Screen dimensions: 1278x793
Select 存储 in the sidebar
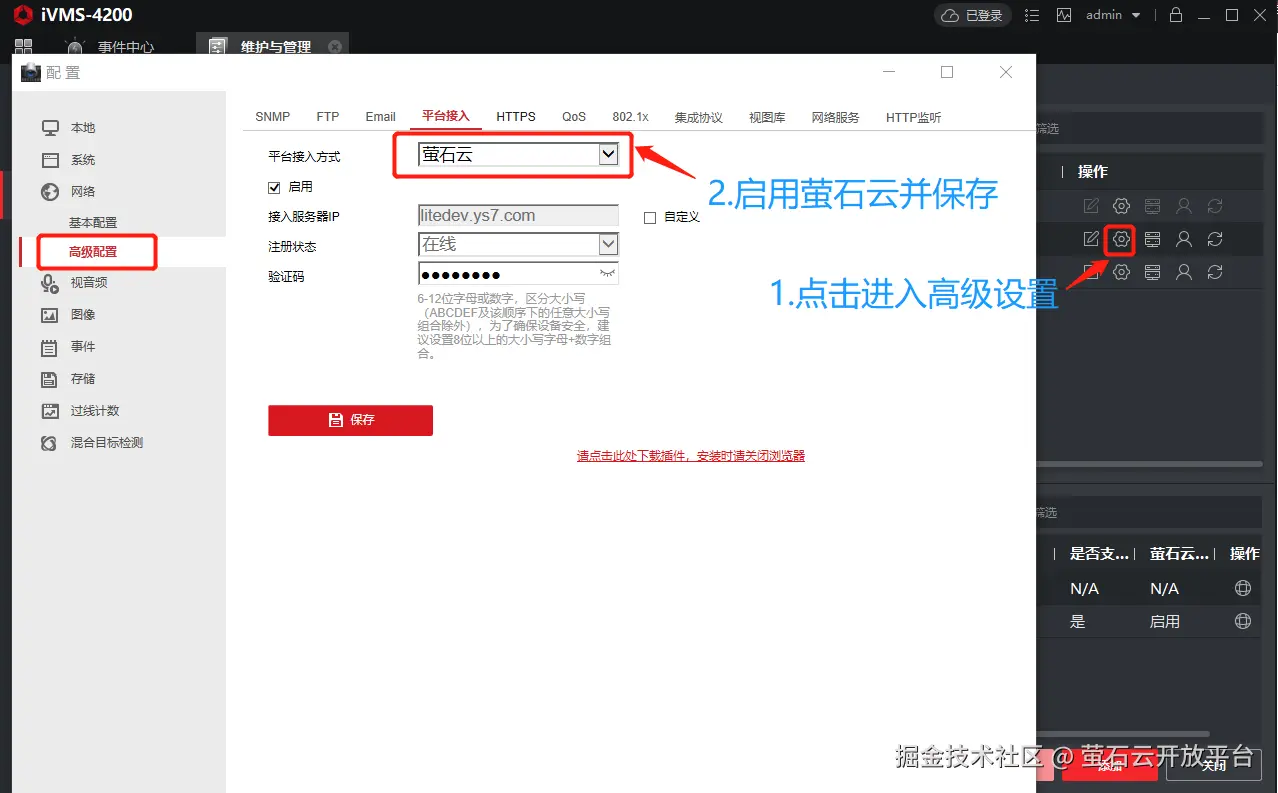83,379
